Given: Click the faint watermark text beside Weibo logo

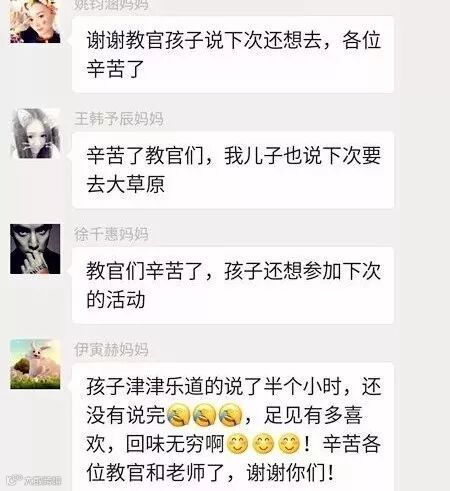Looking at the screenshot, I should click(x=43, y=481).
